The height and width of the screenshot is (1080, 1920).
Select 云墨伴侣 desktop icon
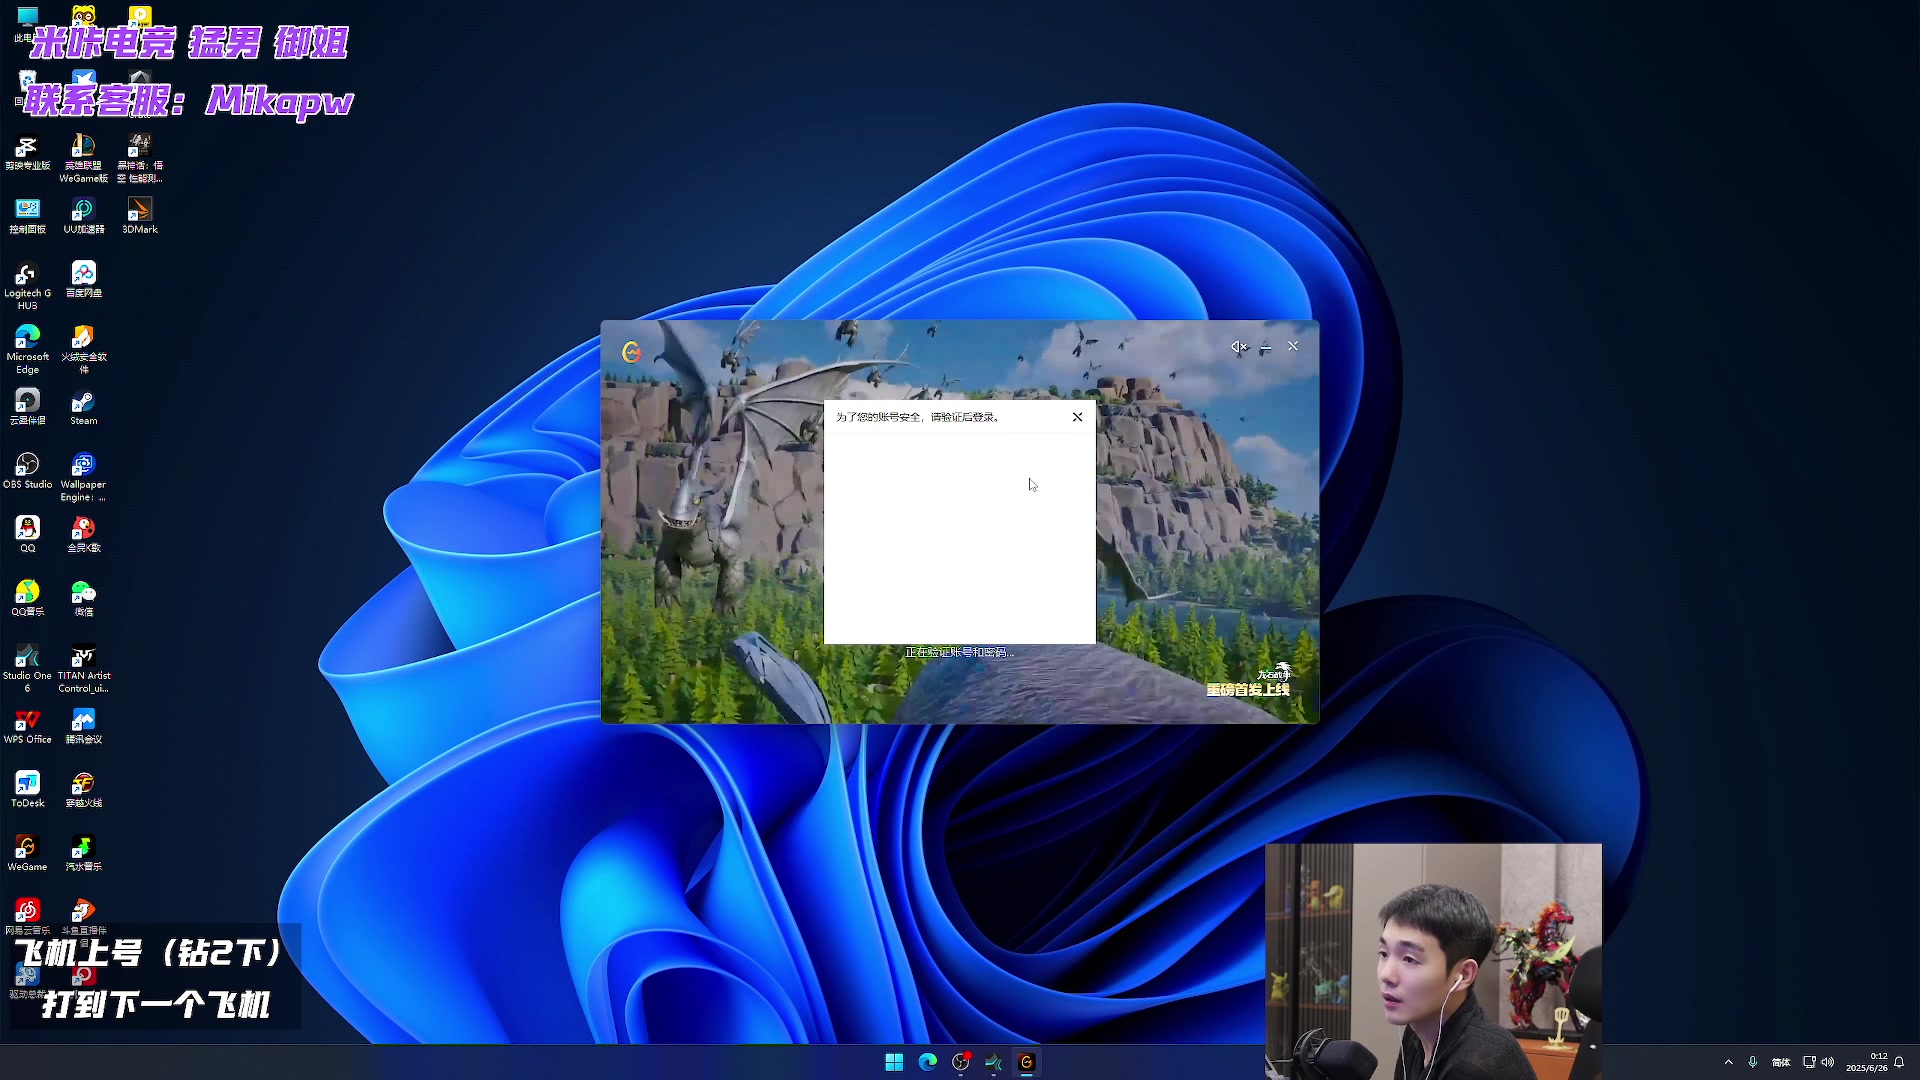[27, 407]
